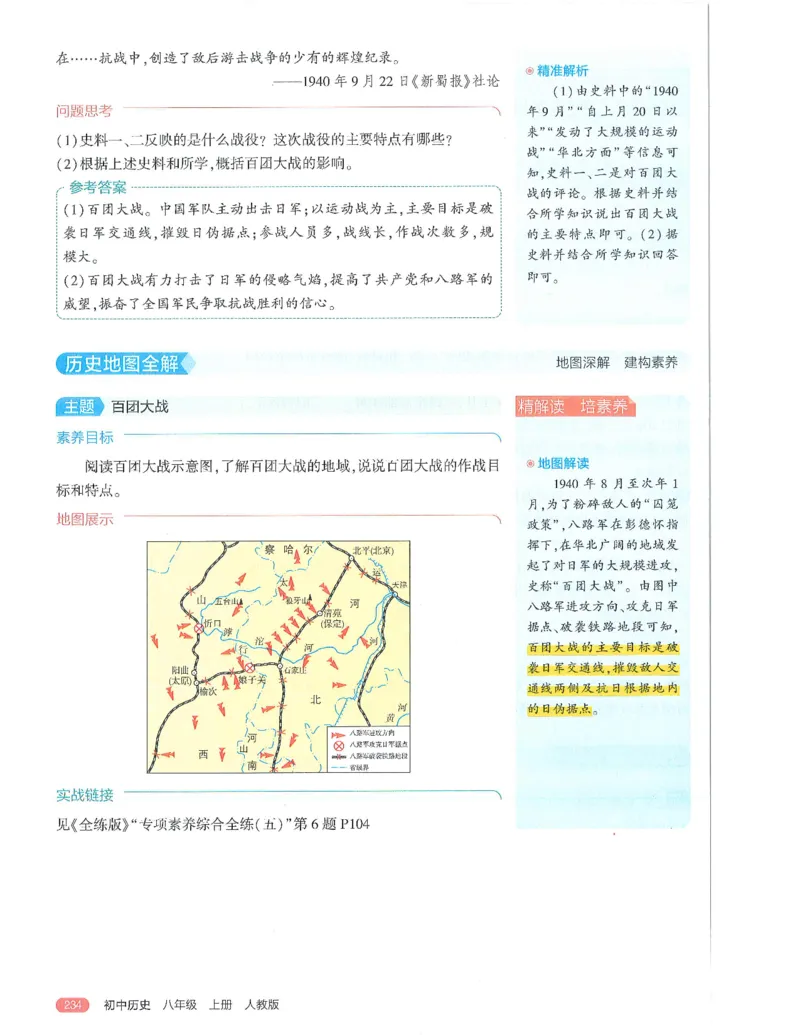The width and height of the screenshot is (800, 1035).
Task: Click the 石家庄 label on the map
Action: [296, 670]
